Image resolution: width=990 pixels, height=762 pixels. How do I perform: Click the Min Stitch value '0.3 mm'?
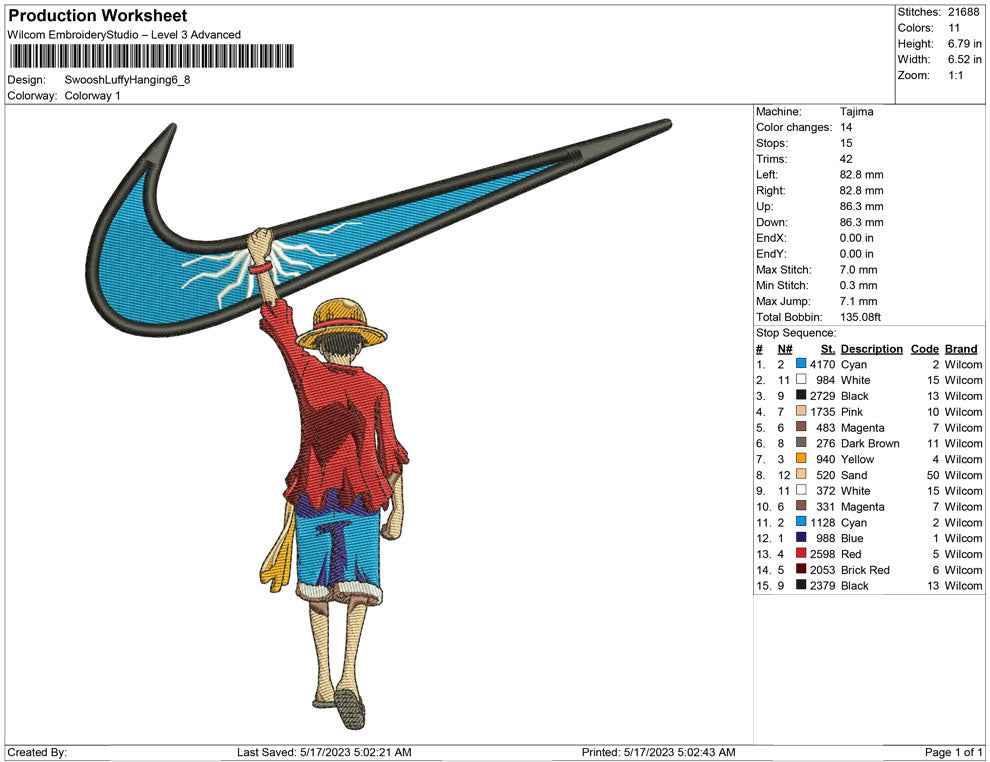(x=858, y=285)
